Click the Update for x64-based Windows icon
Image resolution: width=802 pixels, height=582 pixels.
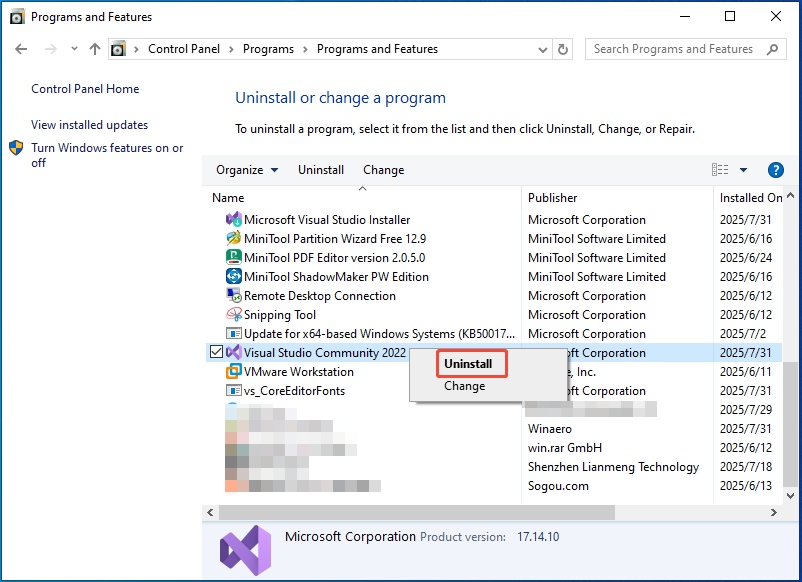pos(234,334)
